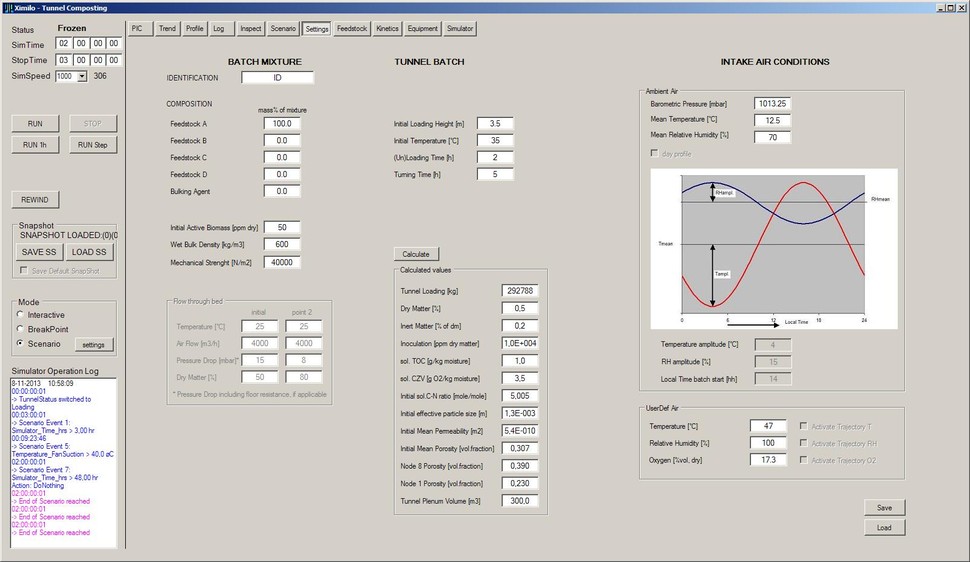970x562 pixels.
Task: Click the Save button at bottom right
Action: [x=884, y=508]
